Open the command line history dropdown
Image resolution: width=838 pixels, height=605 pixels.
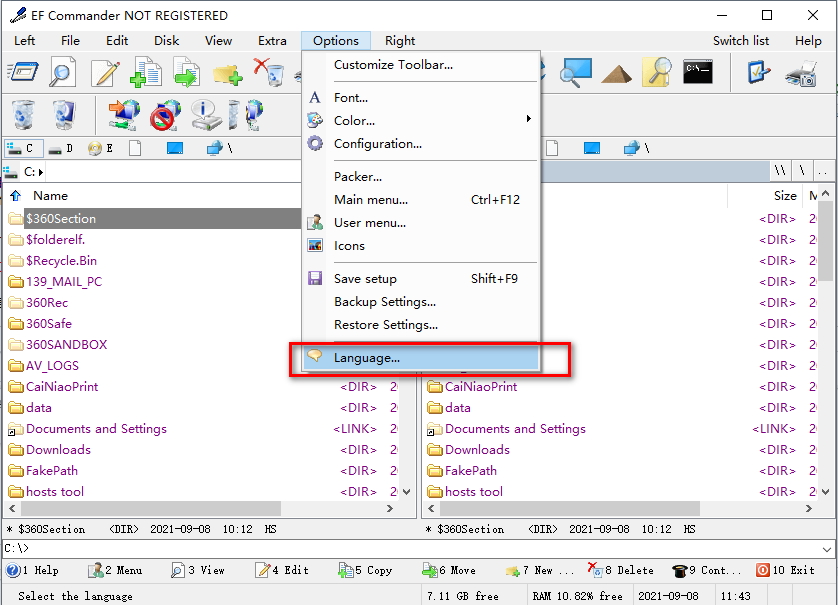(x=826, y=548)
